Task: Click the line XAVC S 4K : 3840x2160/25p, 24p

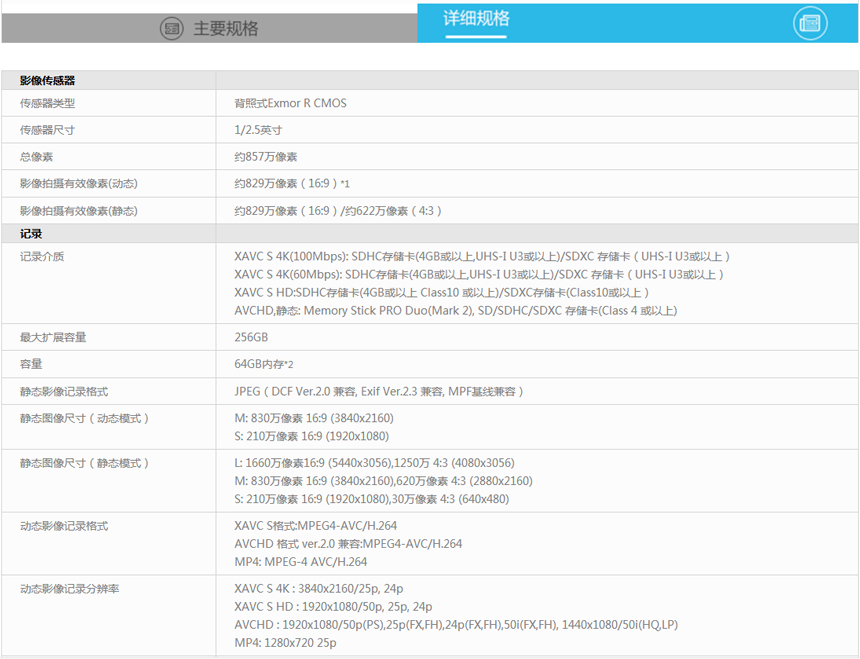Action: pos(319,589)
